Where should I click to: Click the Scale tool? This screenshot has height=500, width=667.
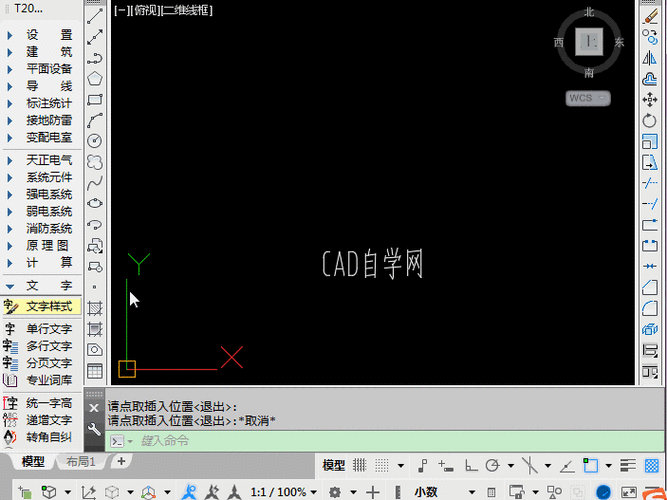[x=650, y=141]
